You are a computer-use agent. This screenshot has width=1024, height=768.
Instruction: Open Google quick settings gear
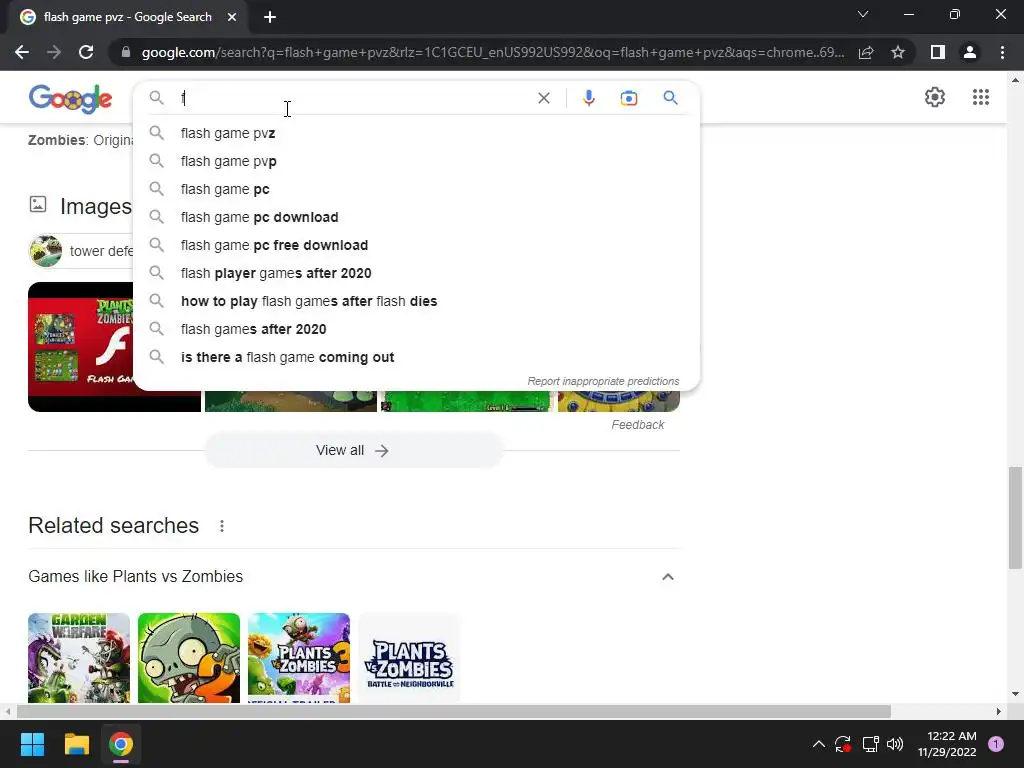pyautogui.click(x=935, y=97)
